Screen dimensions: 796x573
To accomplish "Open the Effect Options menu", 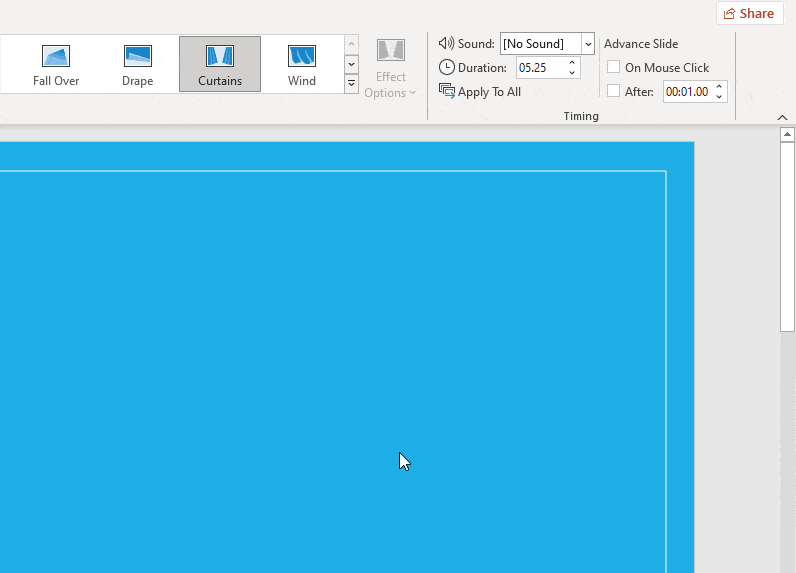I will (390, 68).
